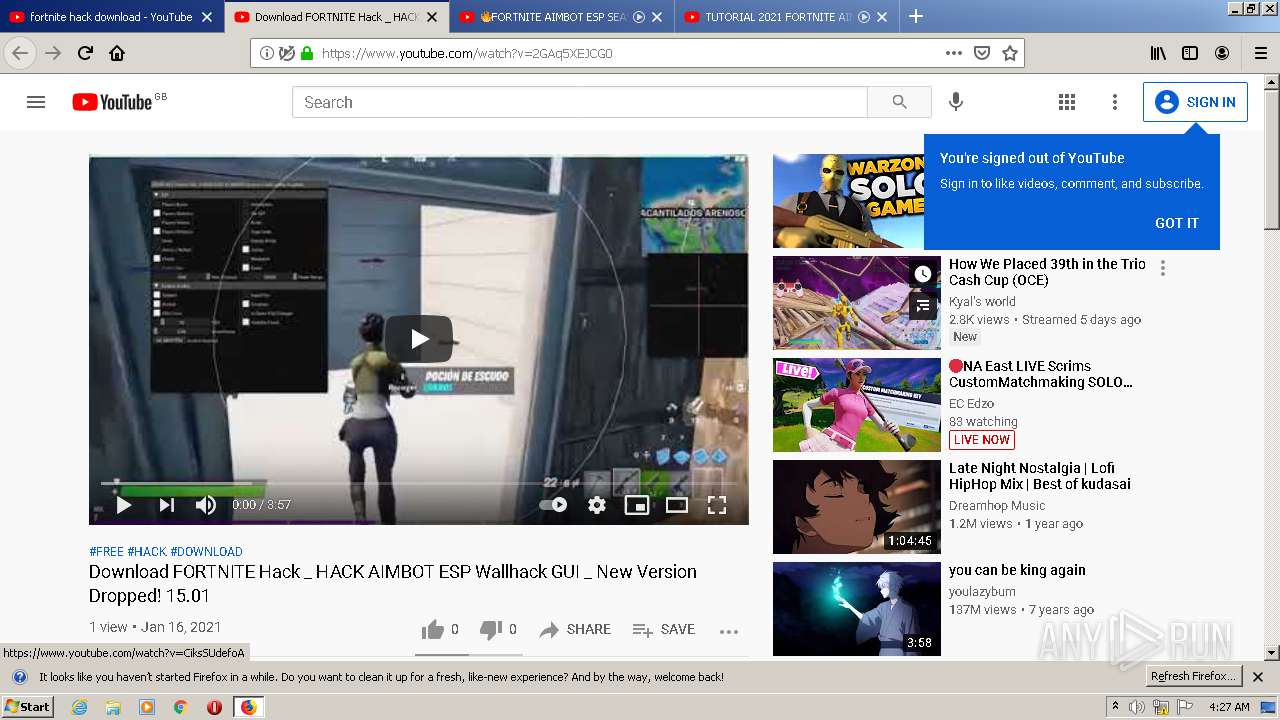Open the Firefox account icon
Screen dimensions: 1280x720
1222,53
